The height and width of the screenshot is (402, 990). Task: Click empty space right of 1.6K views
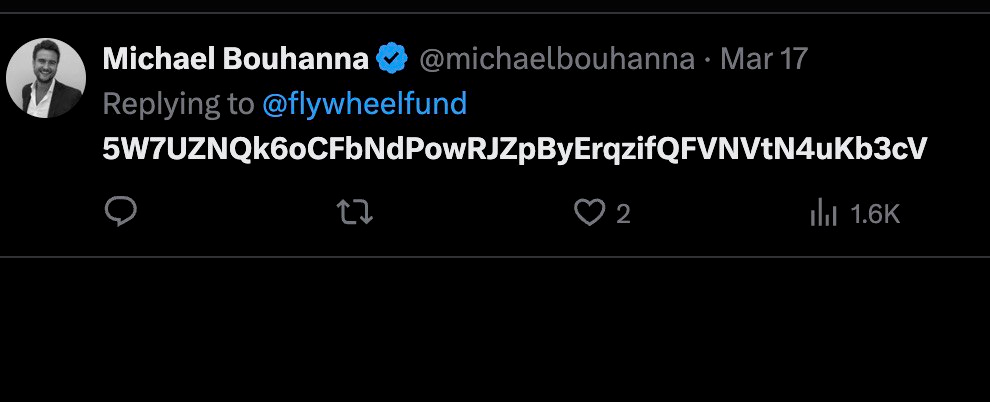point(945,214)
